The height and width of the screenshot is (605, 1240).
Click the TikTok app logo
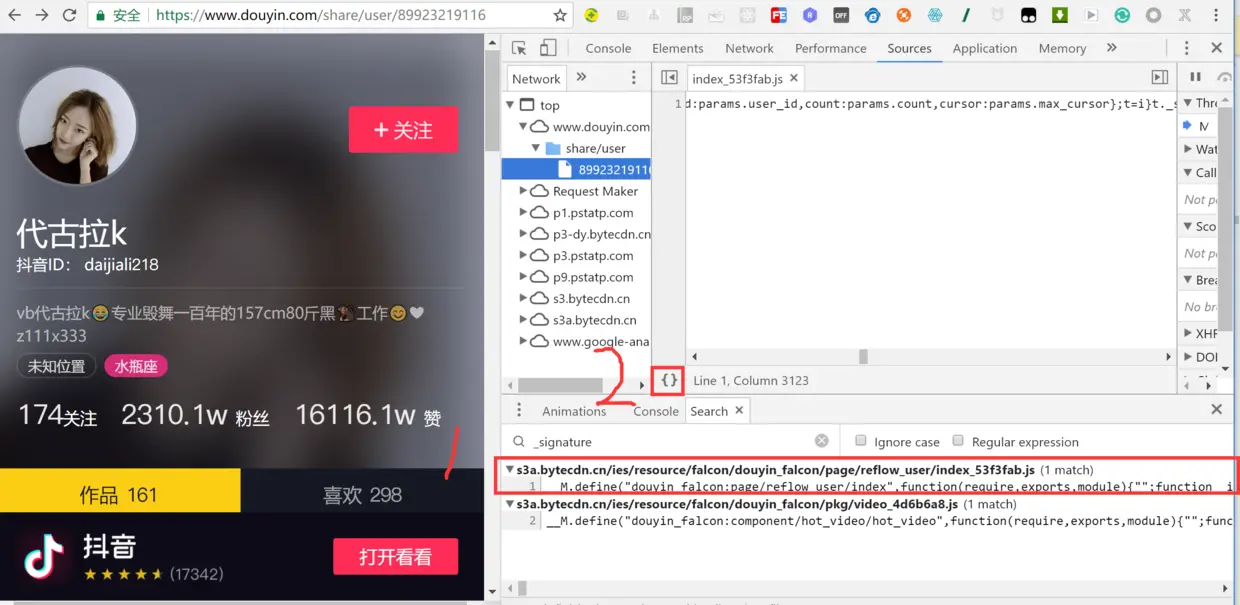point(43,557)
